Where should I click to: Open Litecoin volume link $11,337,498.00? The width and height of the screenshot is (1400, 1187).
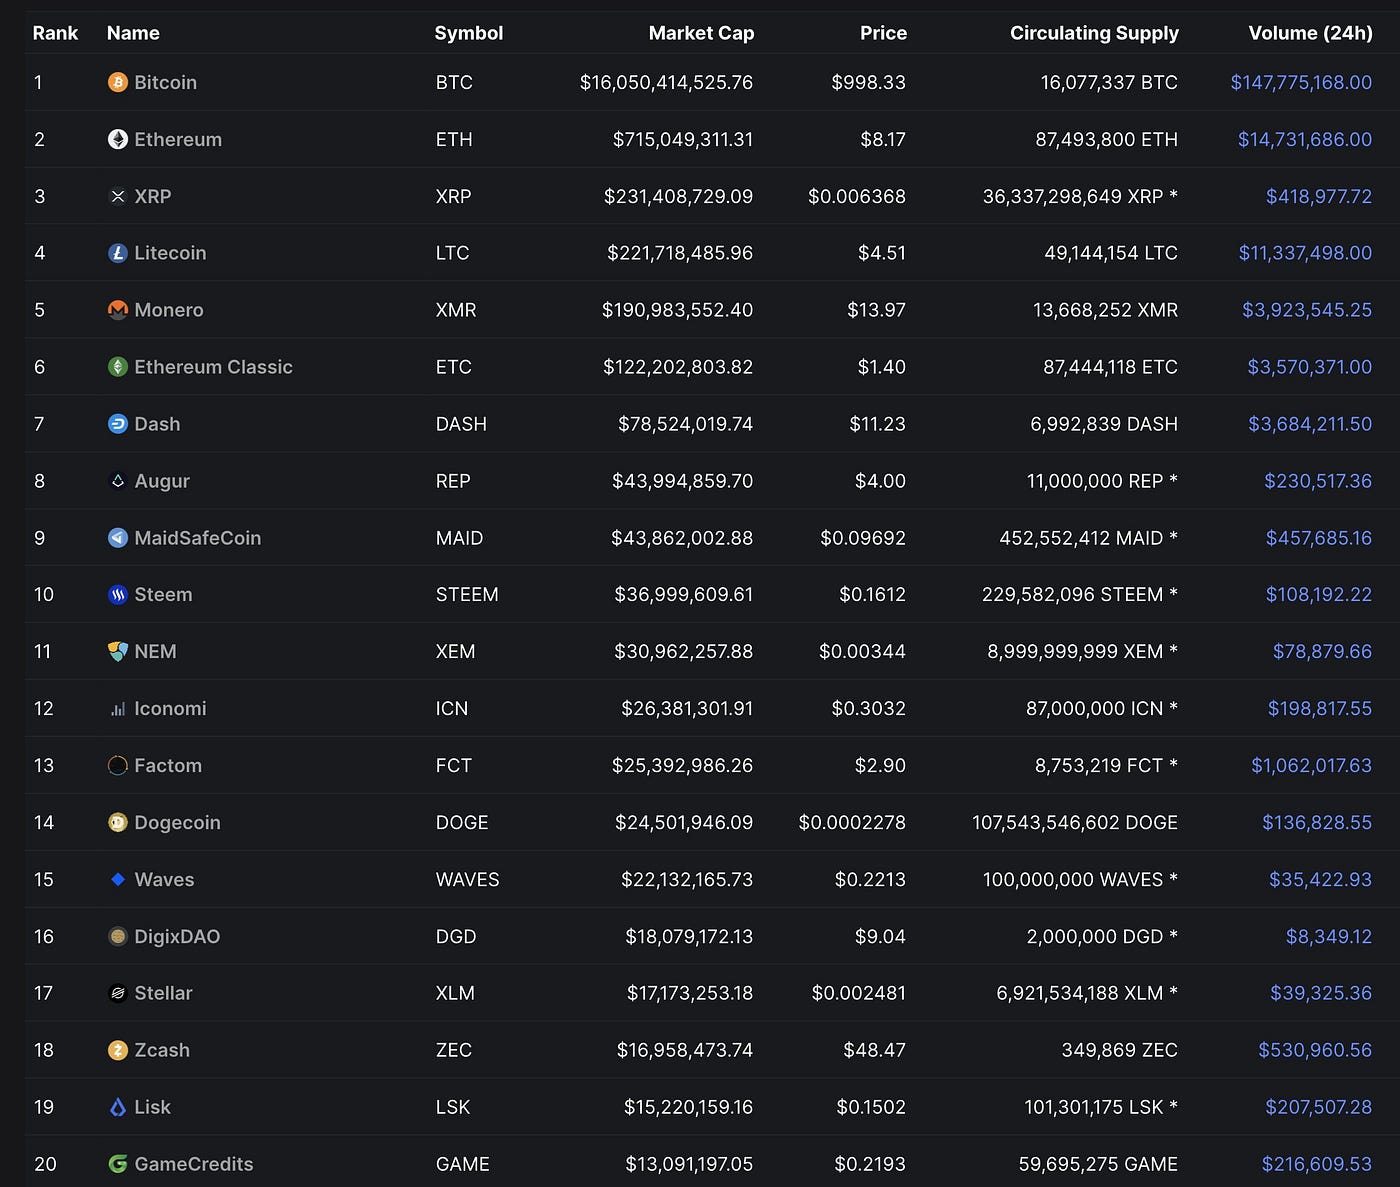click(x=1305, y=253)
